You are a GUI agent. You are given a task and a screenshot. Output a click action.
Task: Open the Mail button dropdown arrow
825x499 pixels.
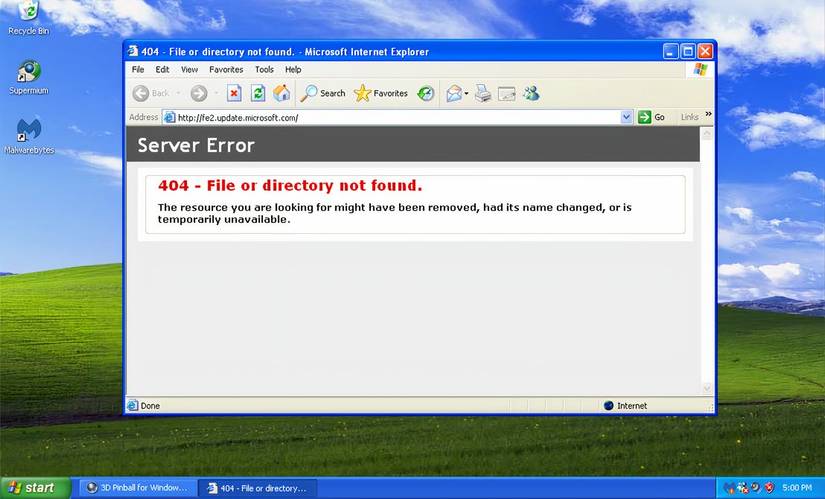(x=466, y=94)
